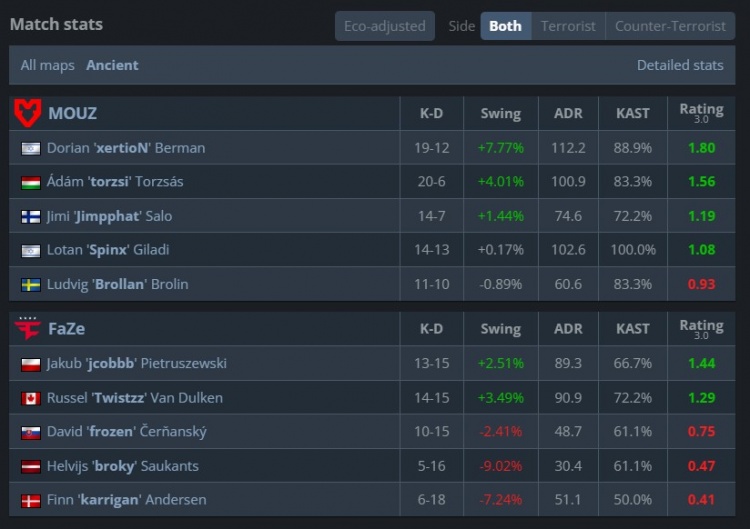Toggle the Eco-adjusted stats button
The image size is (750, 529).
tap(385, 26)
